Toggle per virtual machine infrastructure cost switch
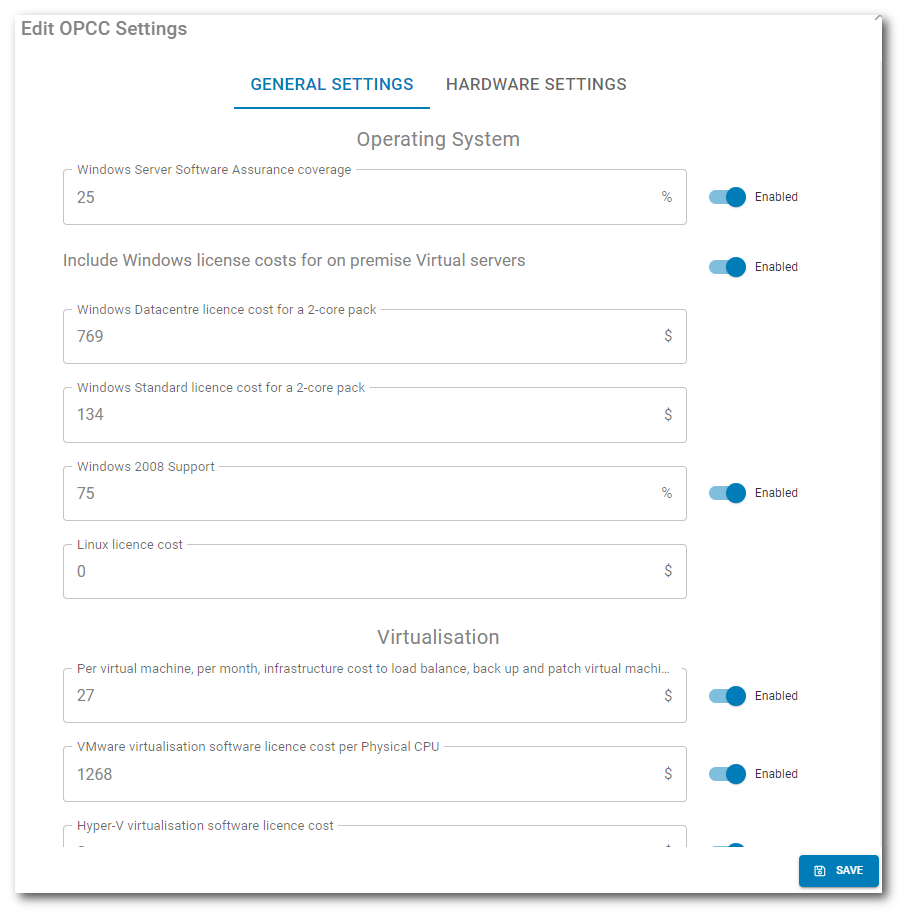The width and height of the screenshot is (907, 918). 728,696
